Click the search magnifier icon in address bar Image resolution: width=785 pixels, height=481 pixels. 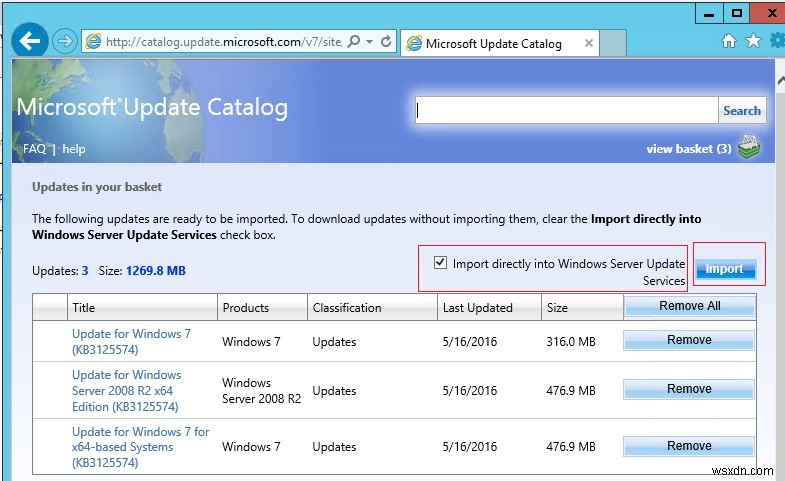click(353, 42)
